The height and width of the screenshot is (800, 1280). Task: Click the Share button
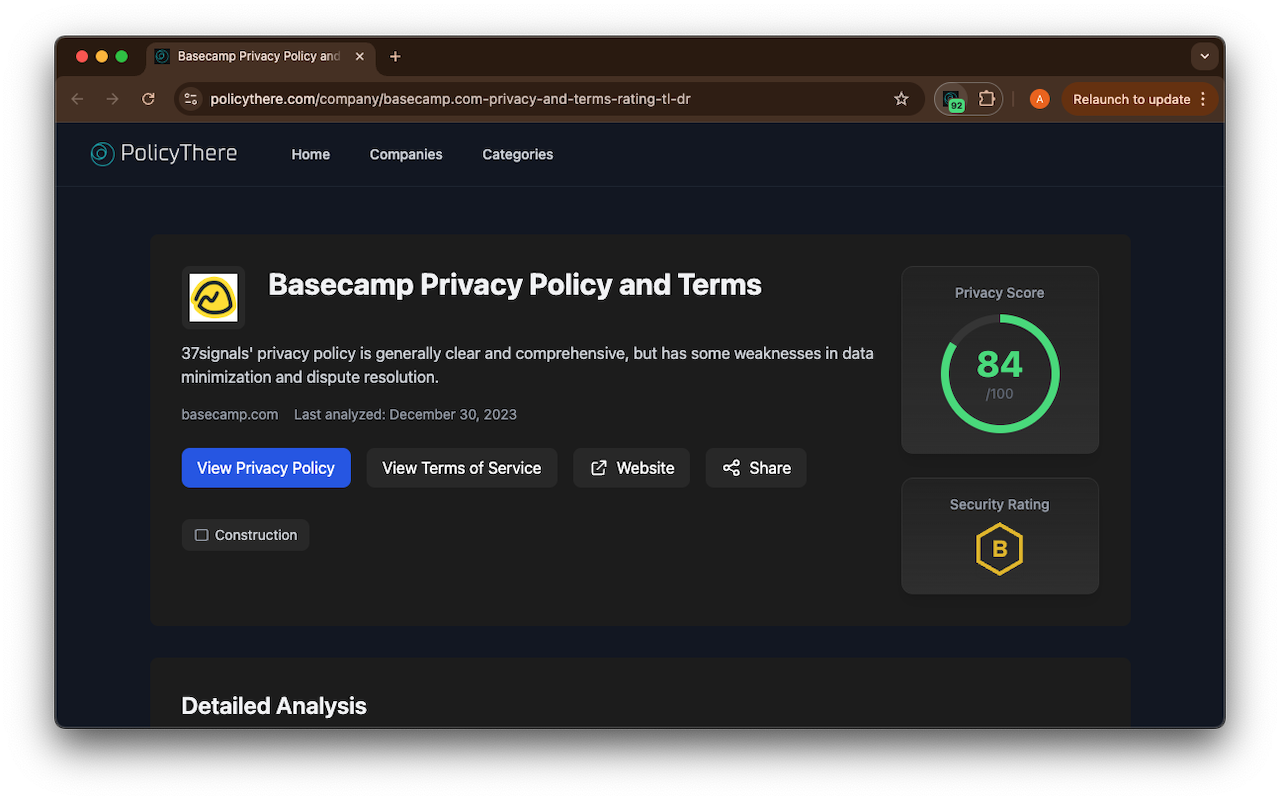tap(756, 468)
